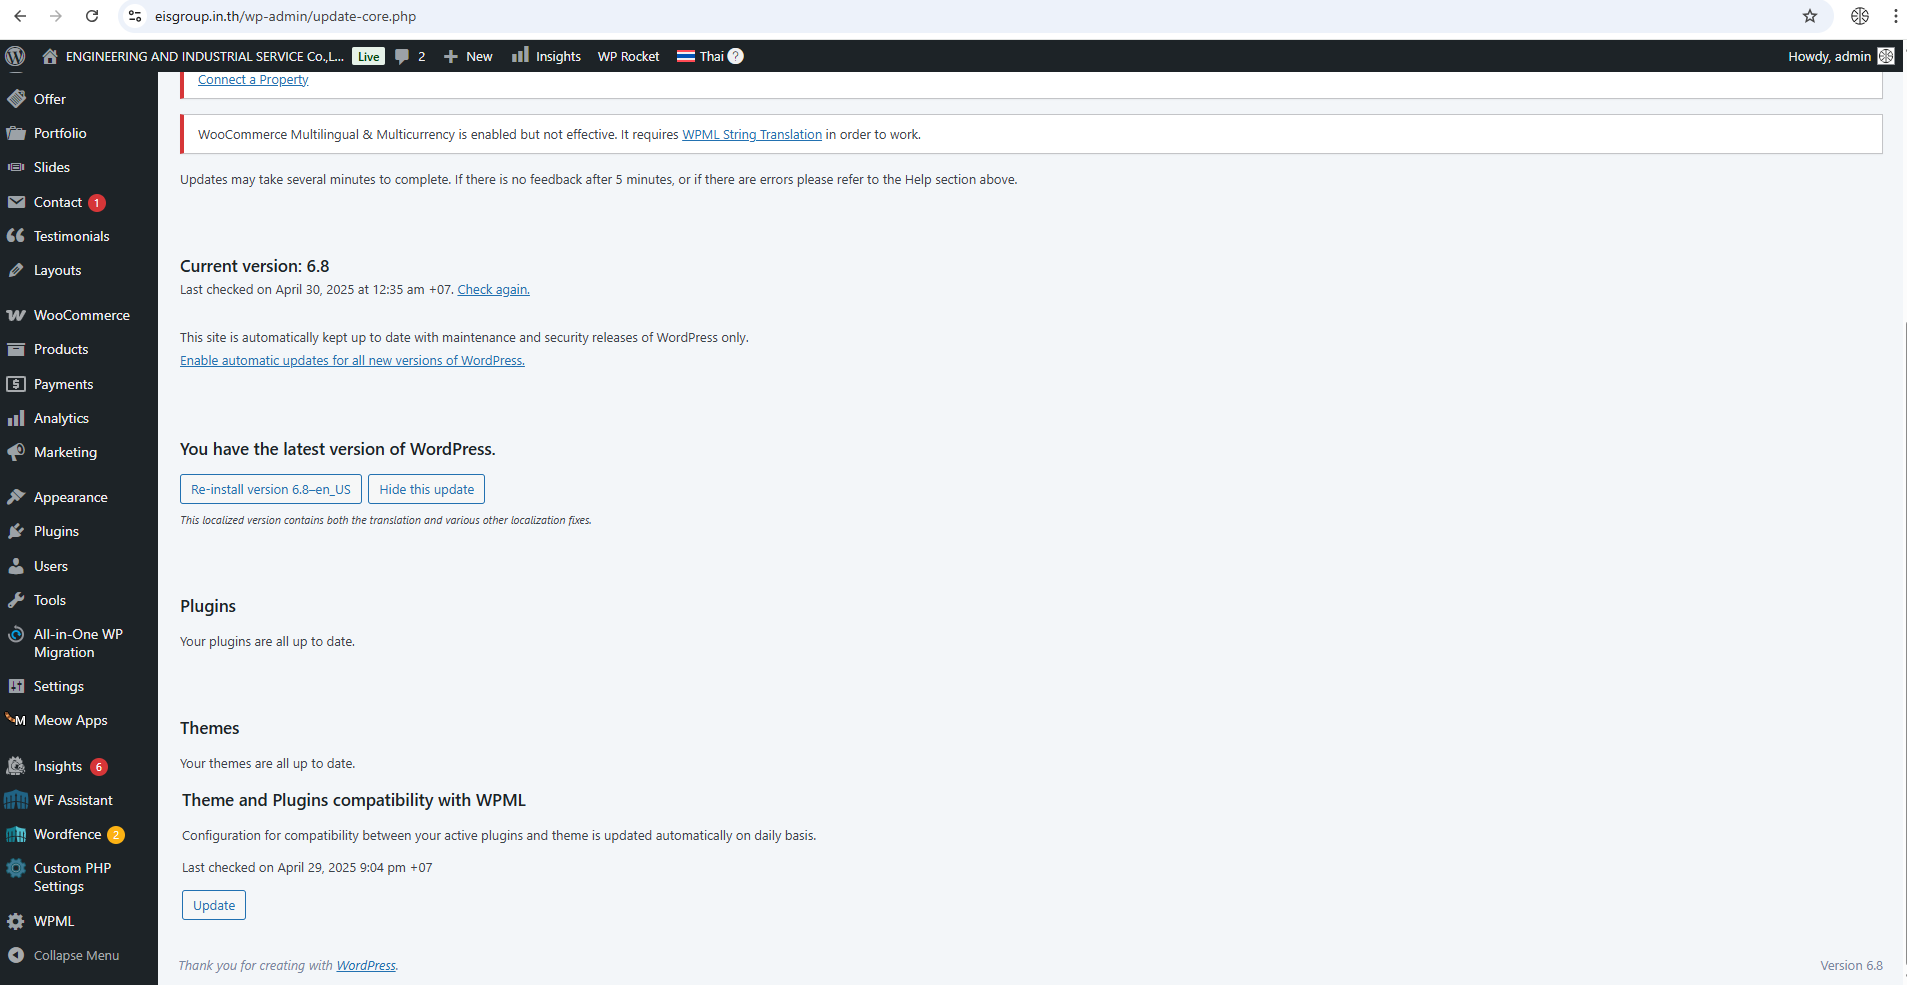Open Wordfence in the sidebar
Screen dimensions: 1907x985
coord(67,834)
